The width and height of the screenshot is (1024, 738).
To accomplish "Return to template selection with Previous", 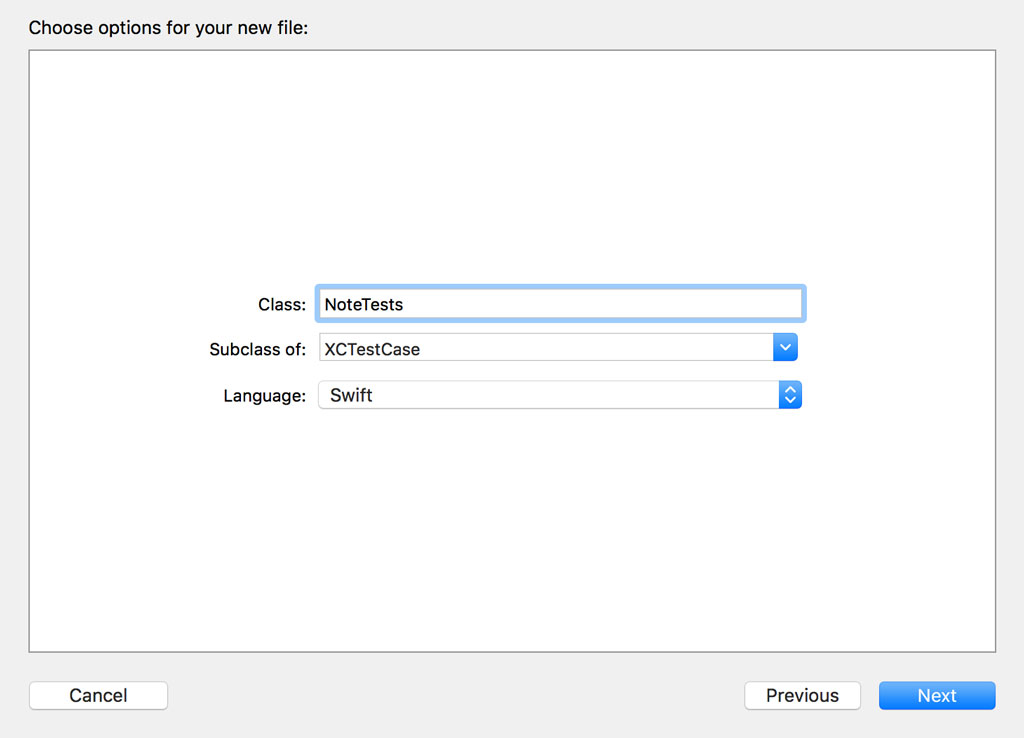I will [x=802, y=695].
